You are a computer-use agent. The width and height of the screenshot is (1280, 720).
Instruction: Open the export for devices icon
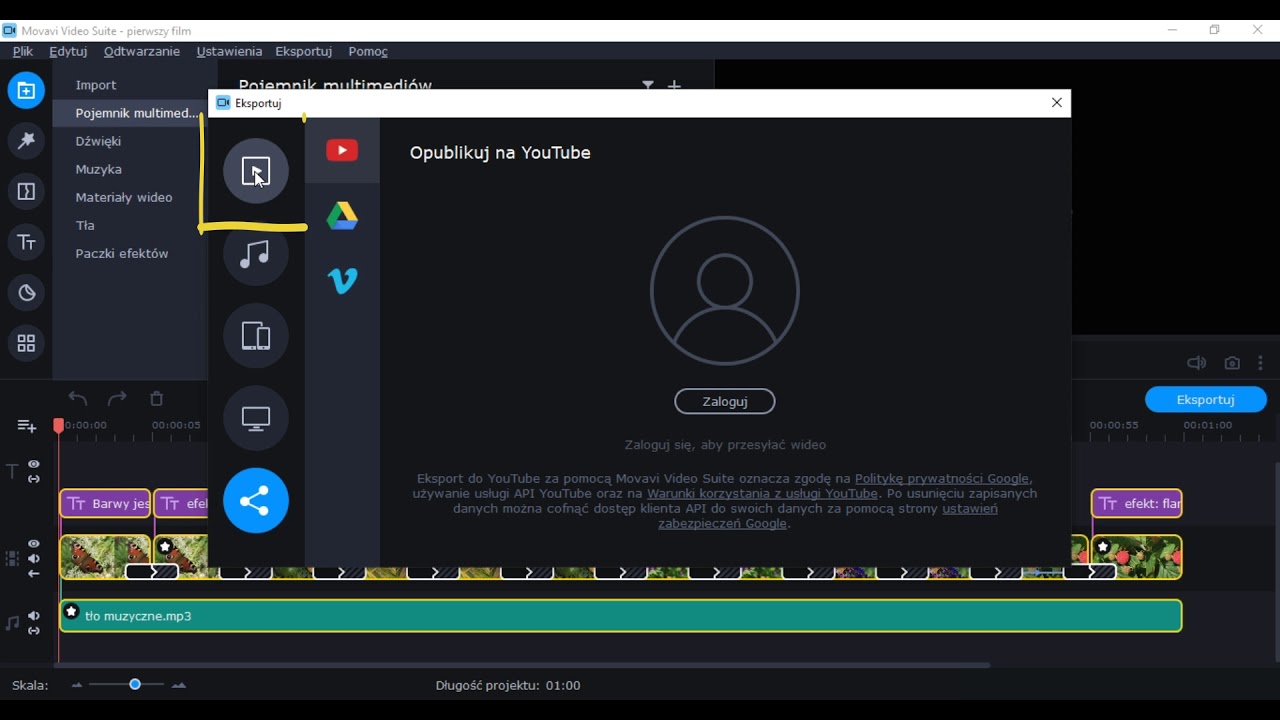point(255,336)
